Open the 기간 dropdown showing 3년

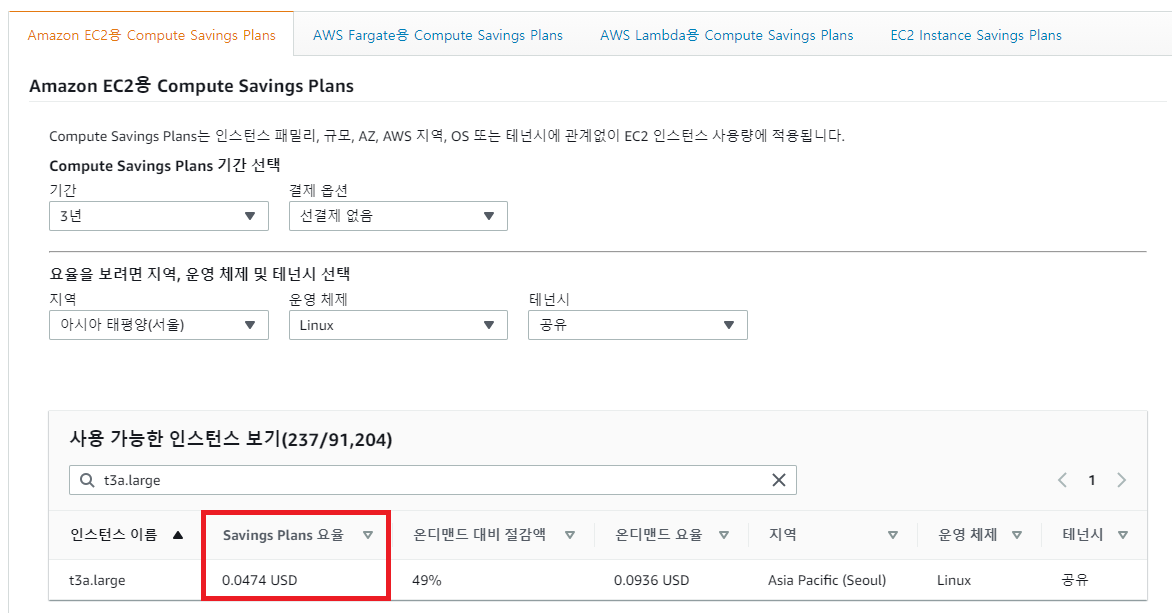point(158,216)
